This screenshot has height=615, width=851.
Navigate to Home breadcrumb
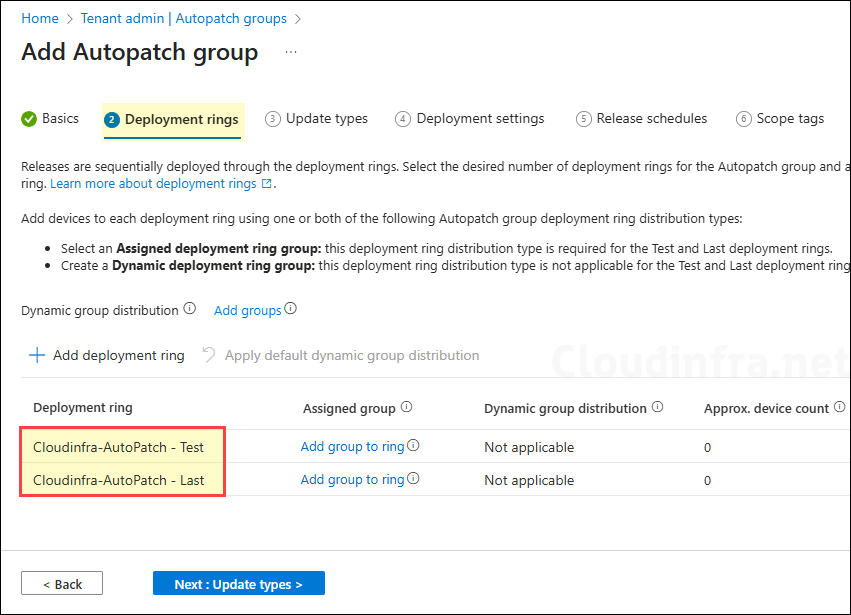40,18
